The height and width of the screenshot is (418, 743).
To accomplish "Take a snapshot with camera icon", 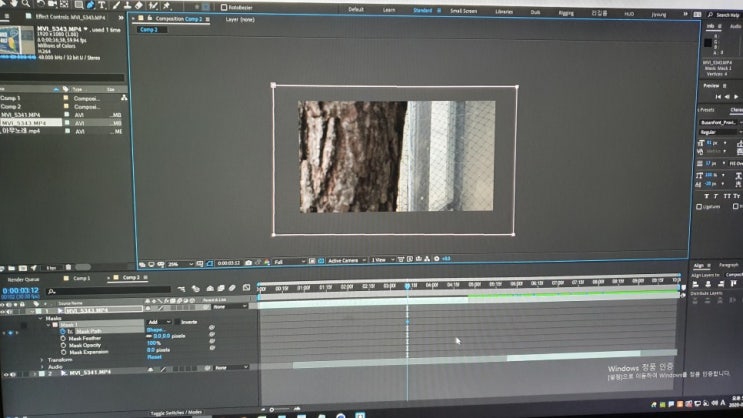I will tap(248, 262).
